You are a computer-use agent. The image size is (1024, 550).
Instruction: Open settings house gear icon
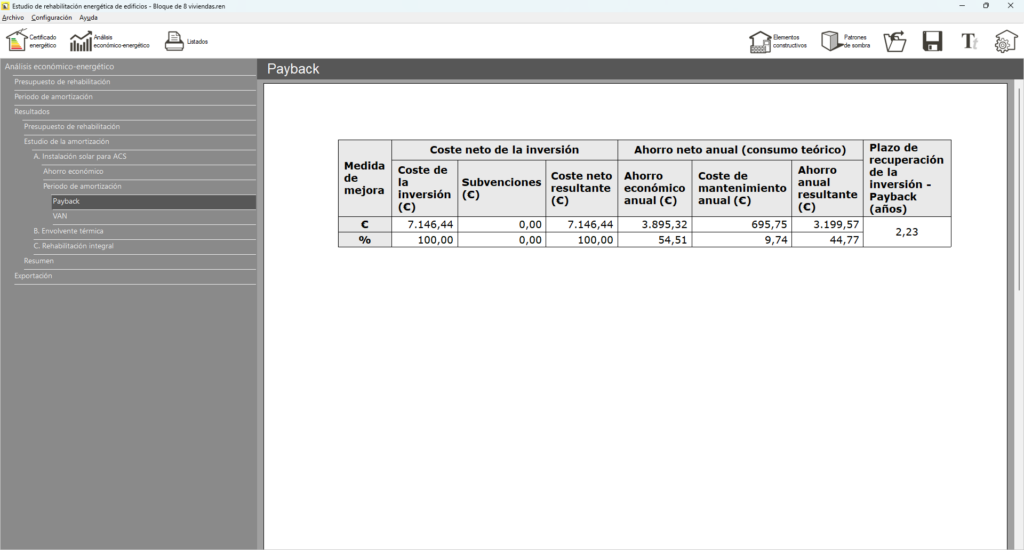1006,41
